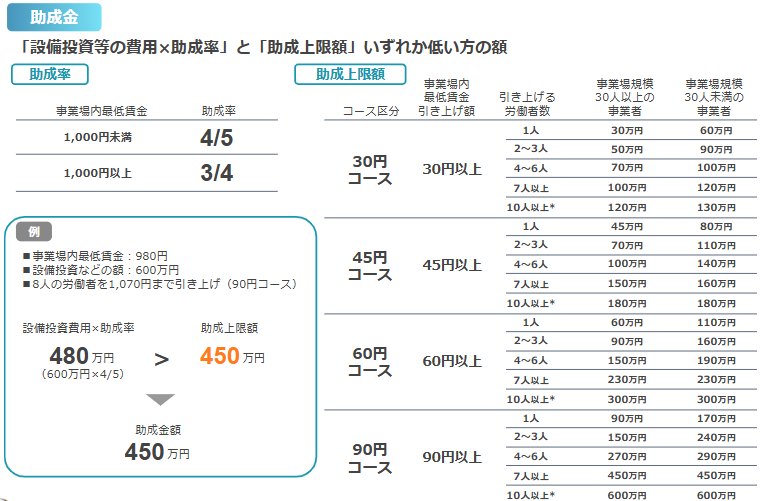Click the 80万円 cell

(x=716, y=227)
